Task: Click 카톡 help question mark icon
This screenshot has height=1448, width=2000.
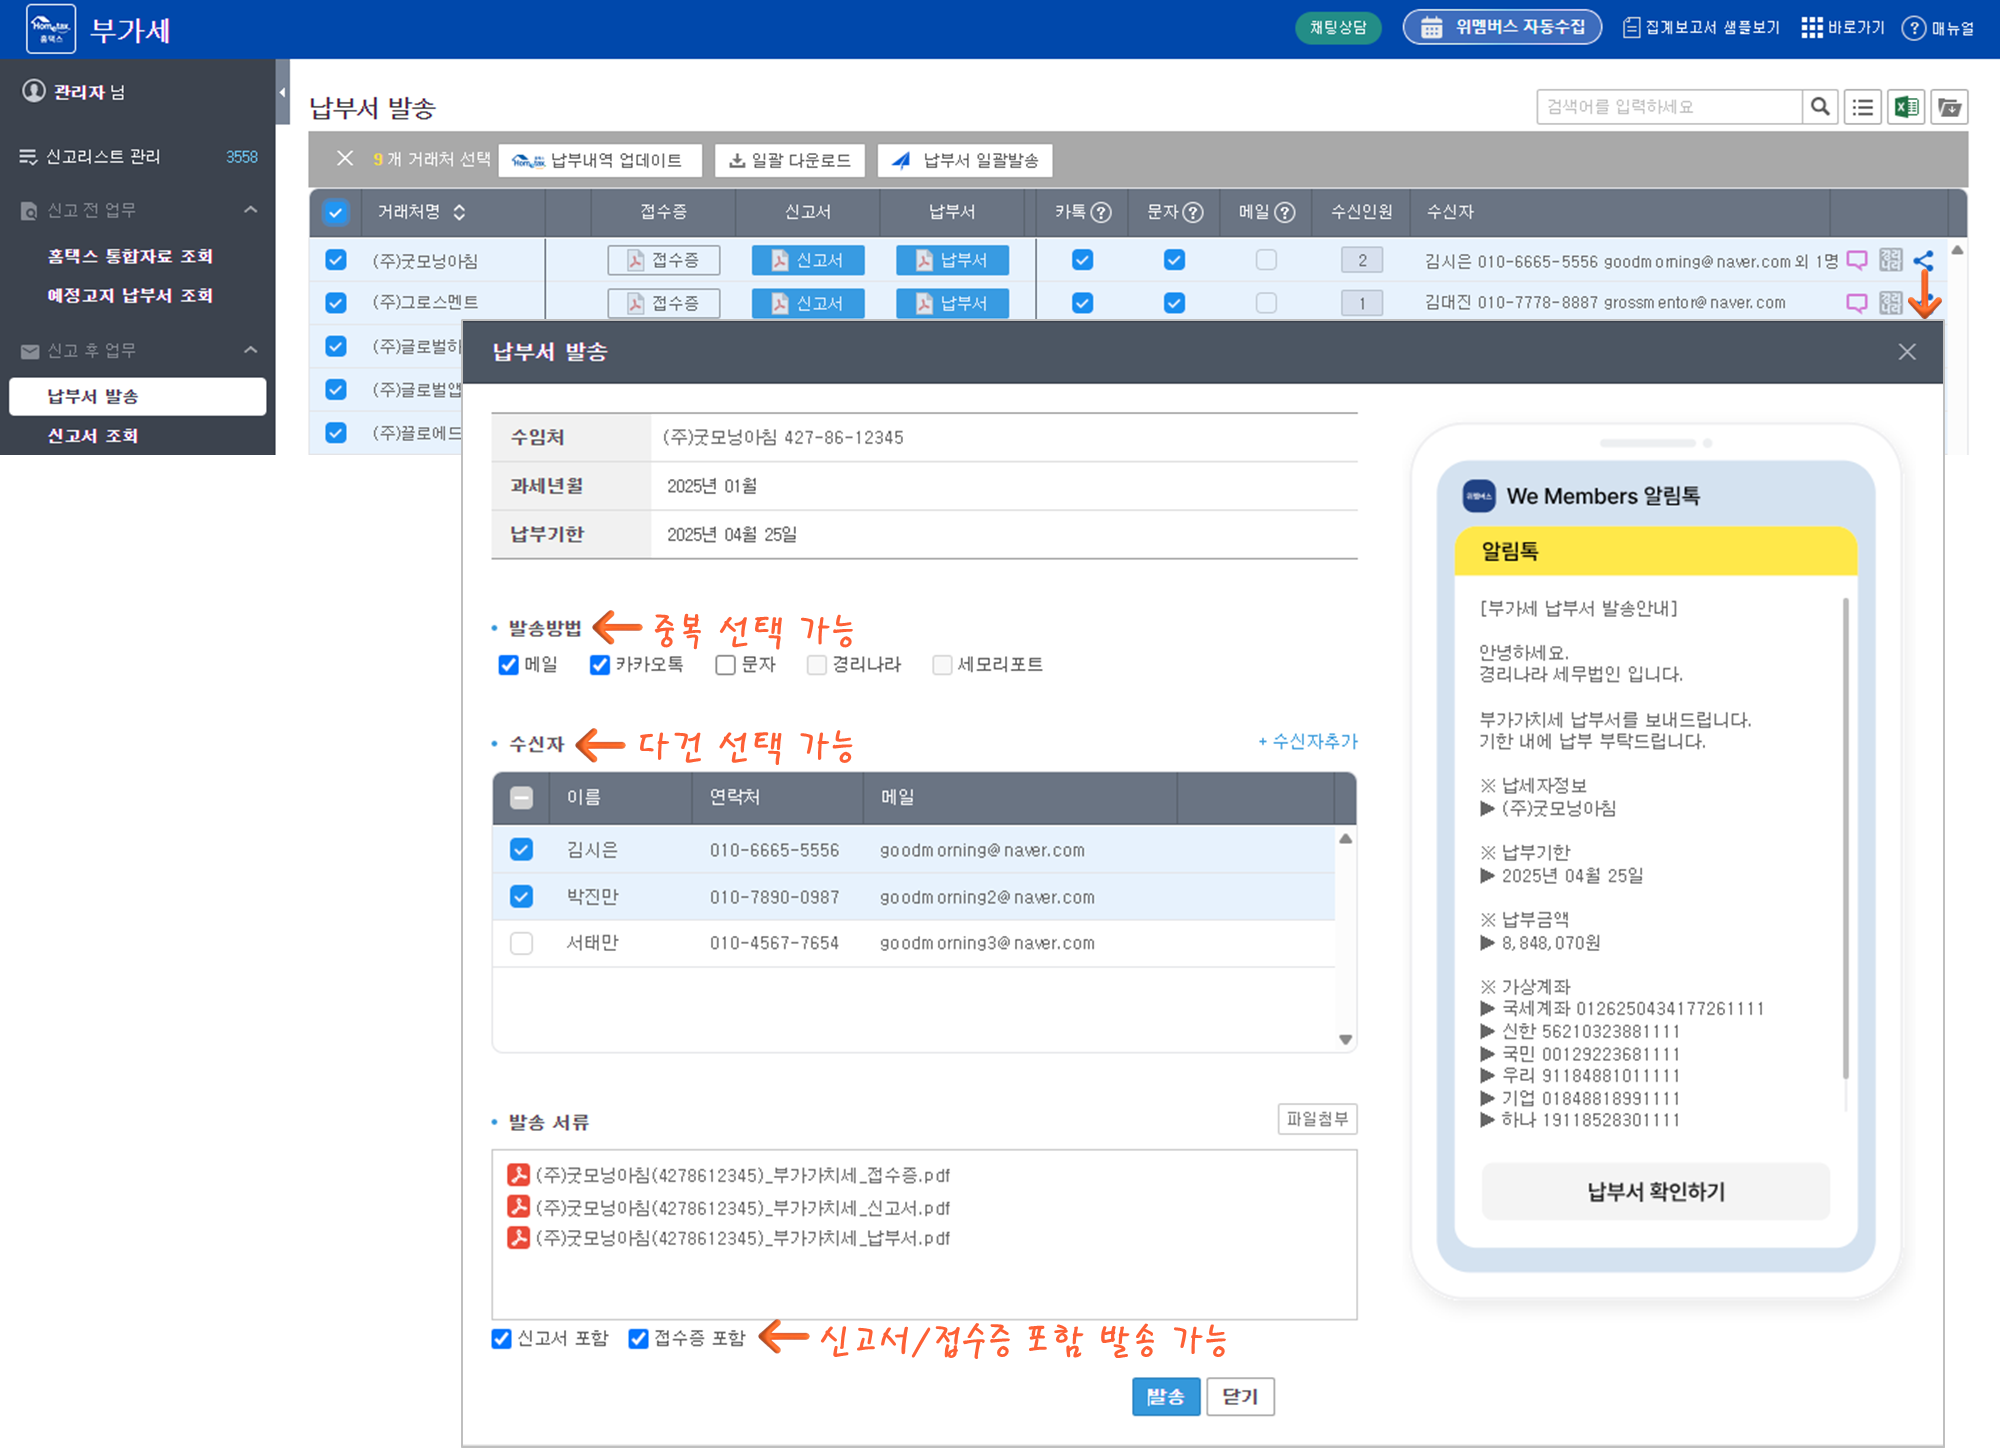Action: coord(1101,212)
